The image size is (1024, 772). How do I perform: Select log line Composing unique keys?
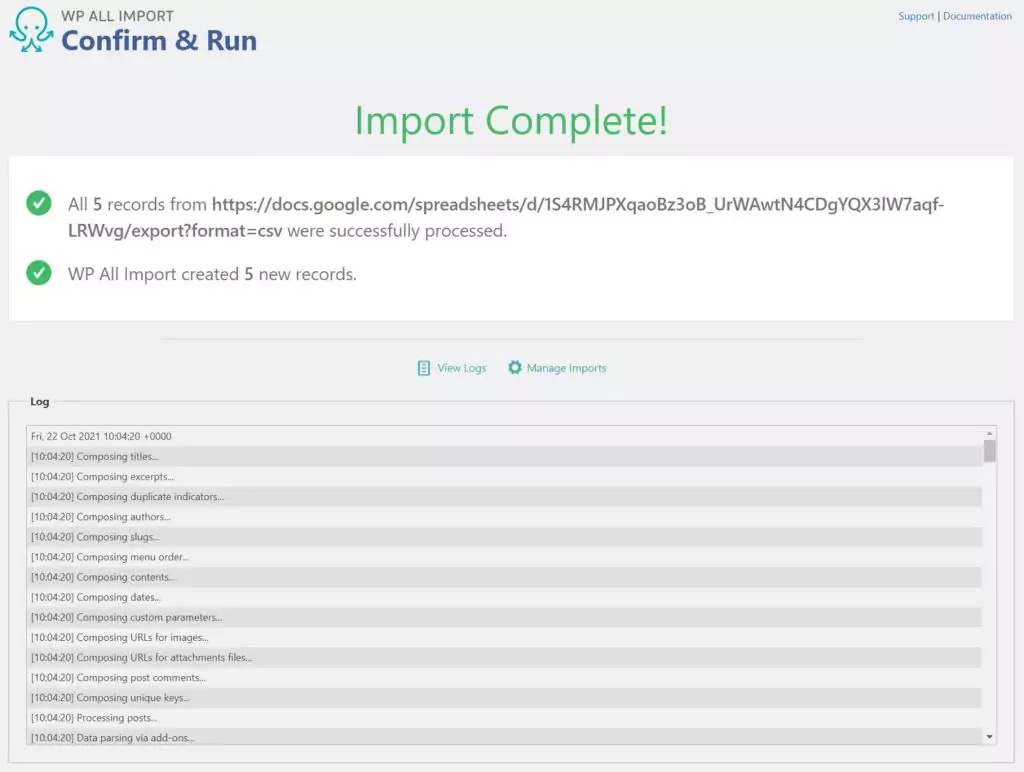pos(504,698)
